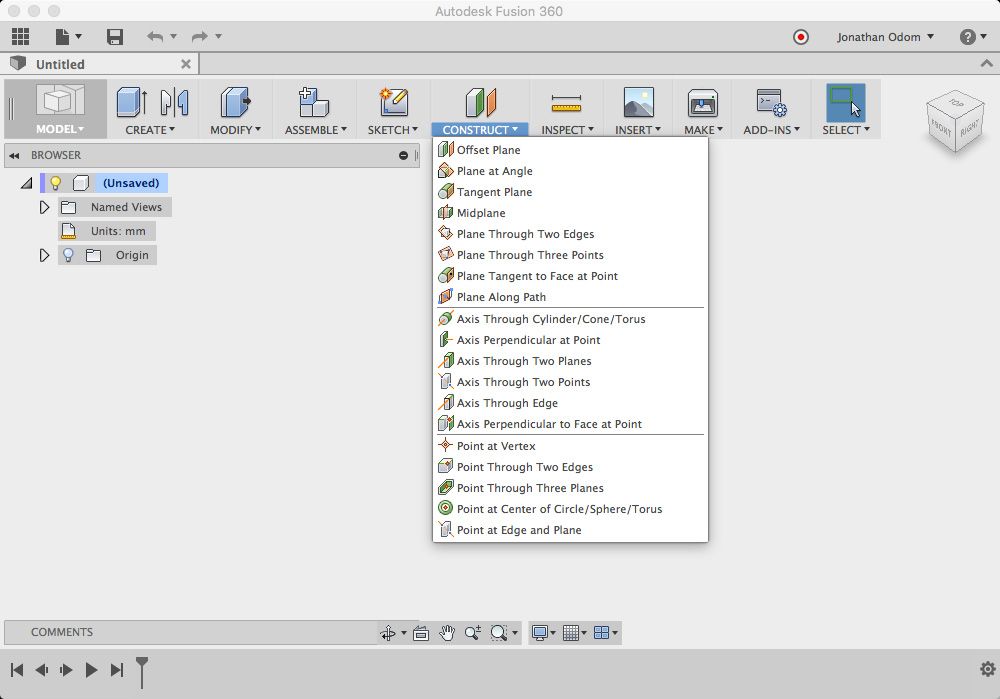Select the Untitled document tab

pos(100,64)
